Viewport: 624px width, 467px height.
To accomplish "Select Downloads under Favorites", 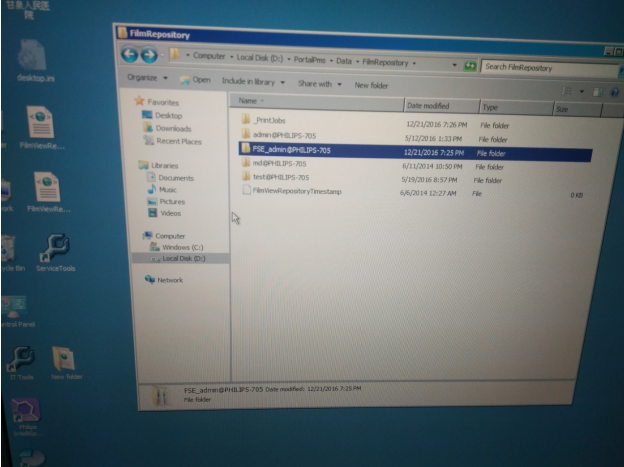I will click(173, 128).
